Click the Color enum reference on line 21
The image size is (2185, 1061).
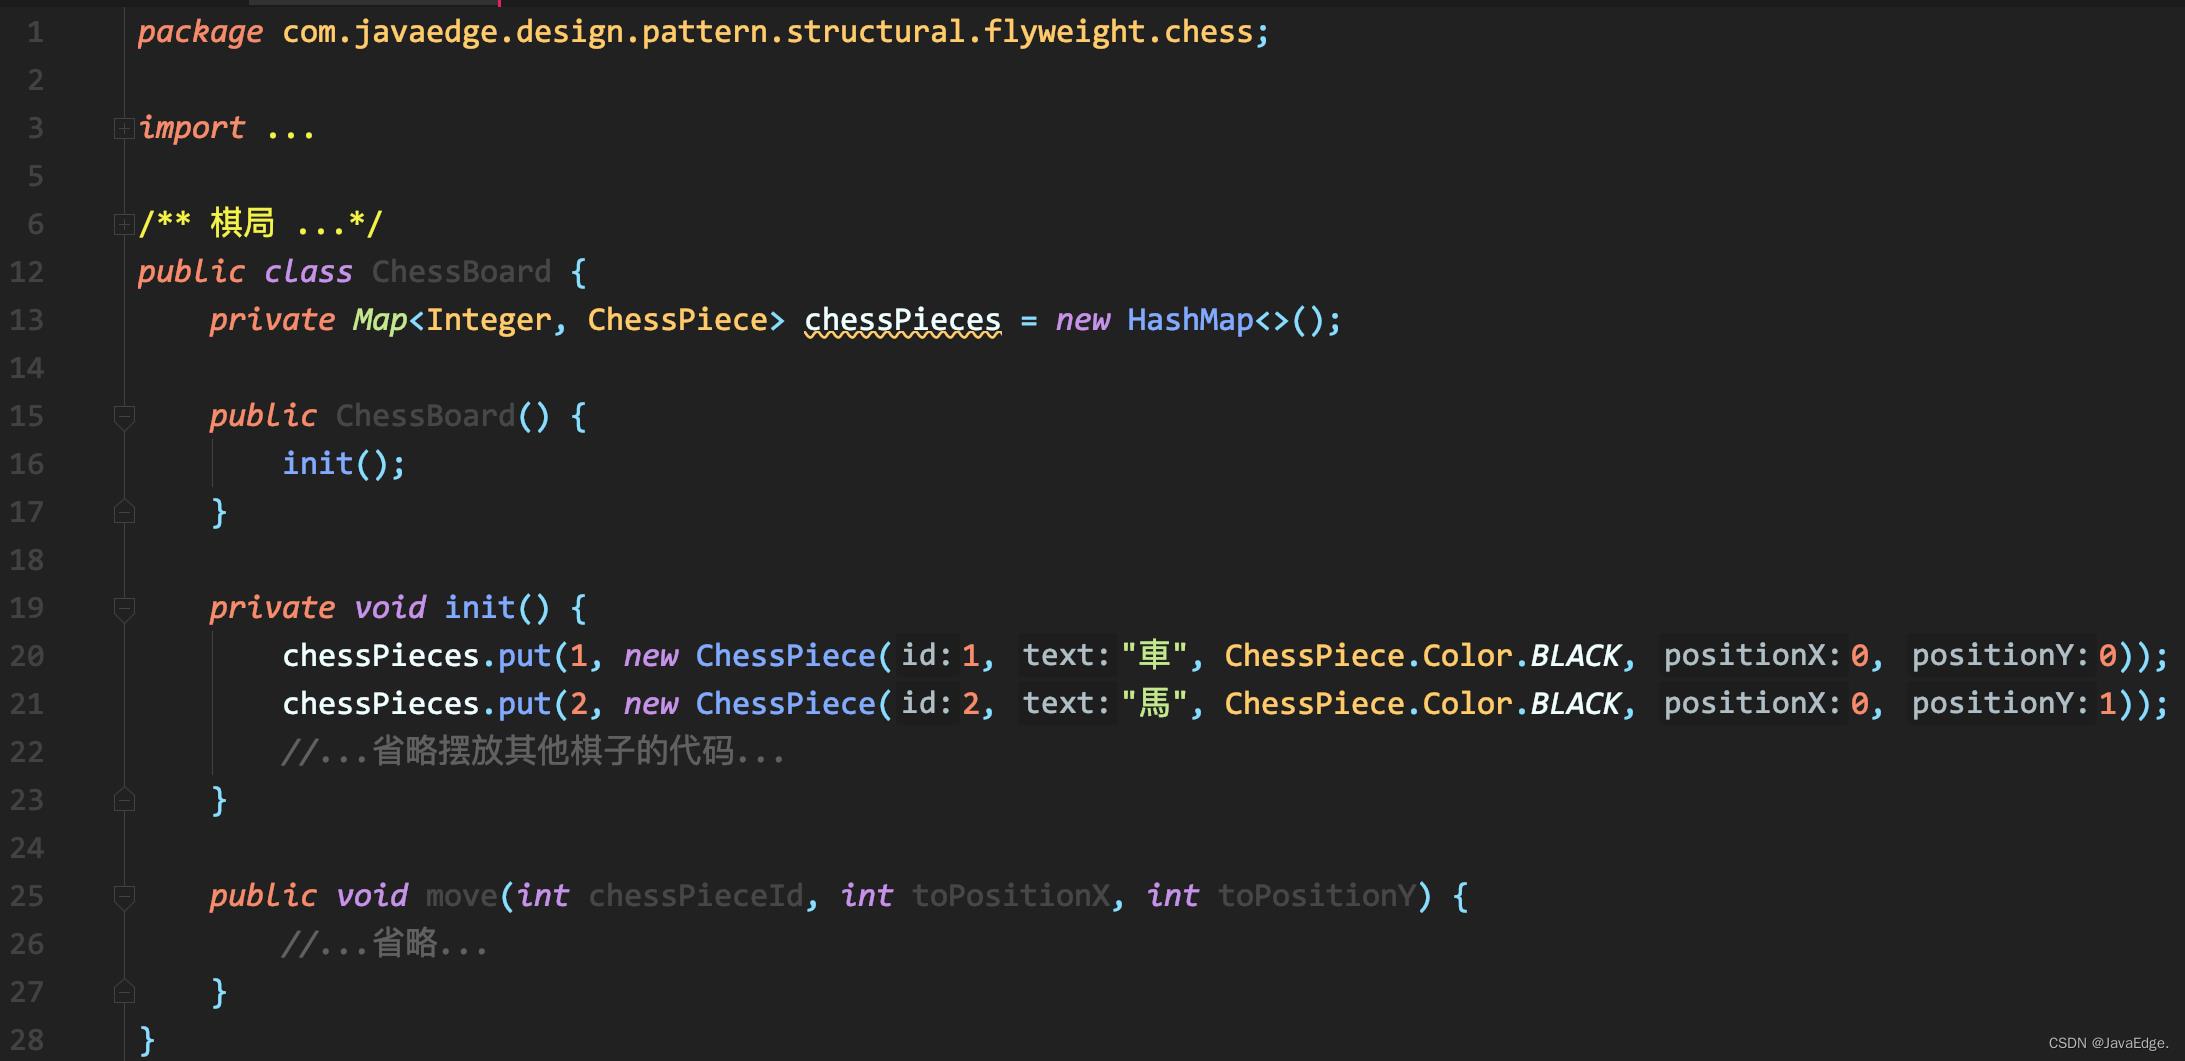1467,704
